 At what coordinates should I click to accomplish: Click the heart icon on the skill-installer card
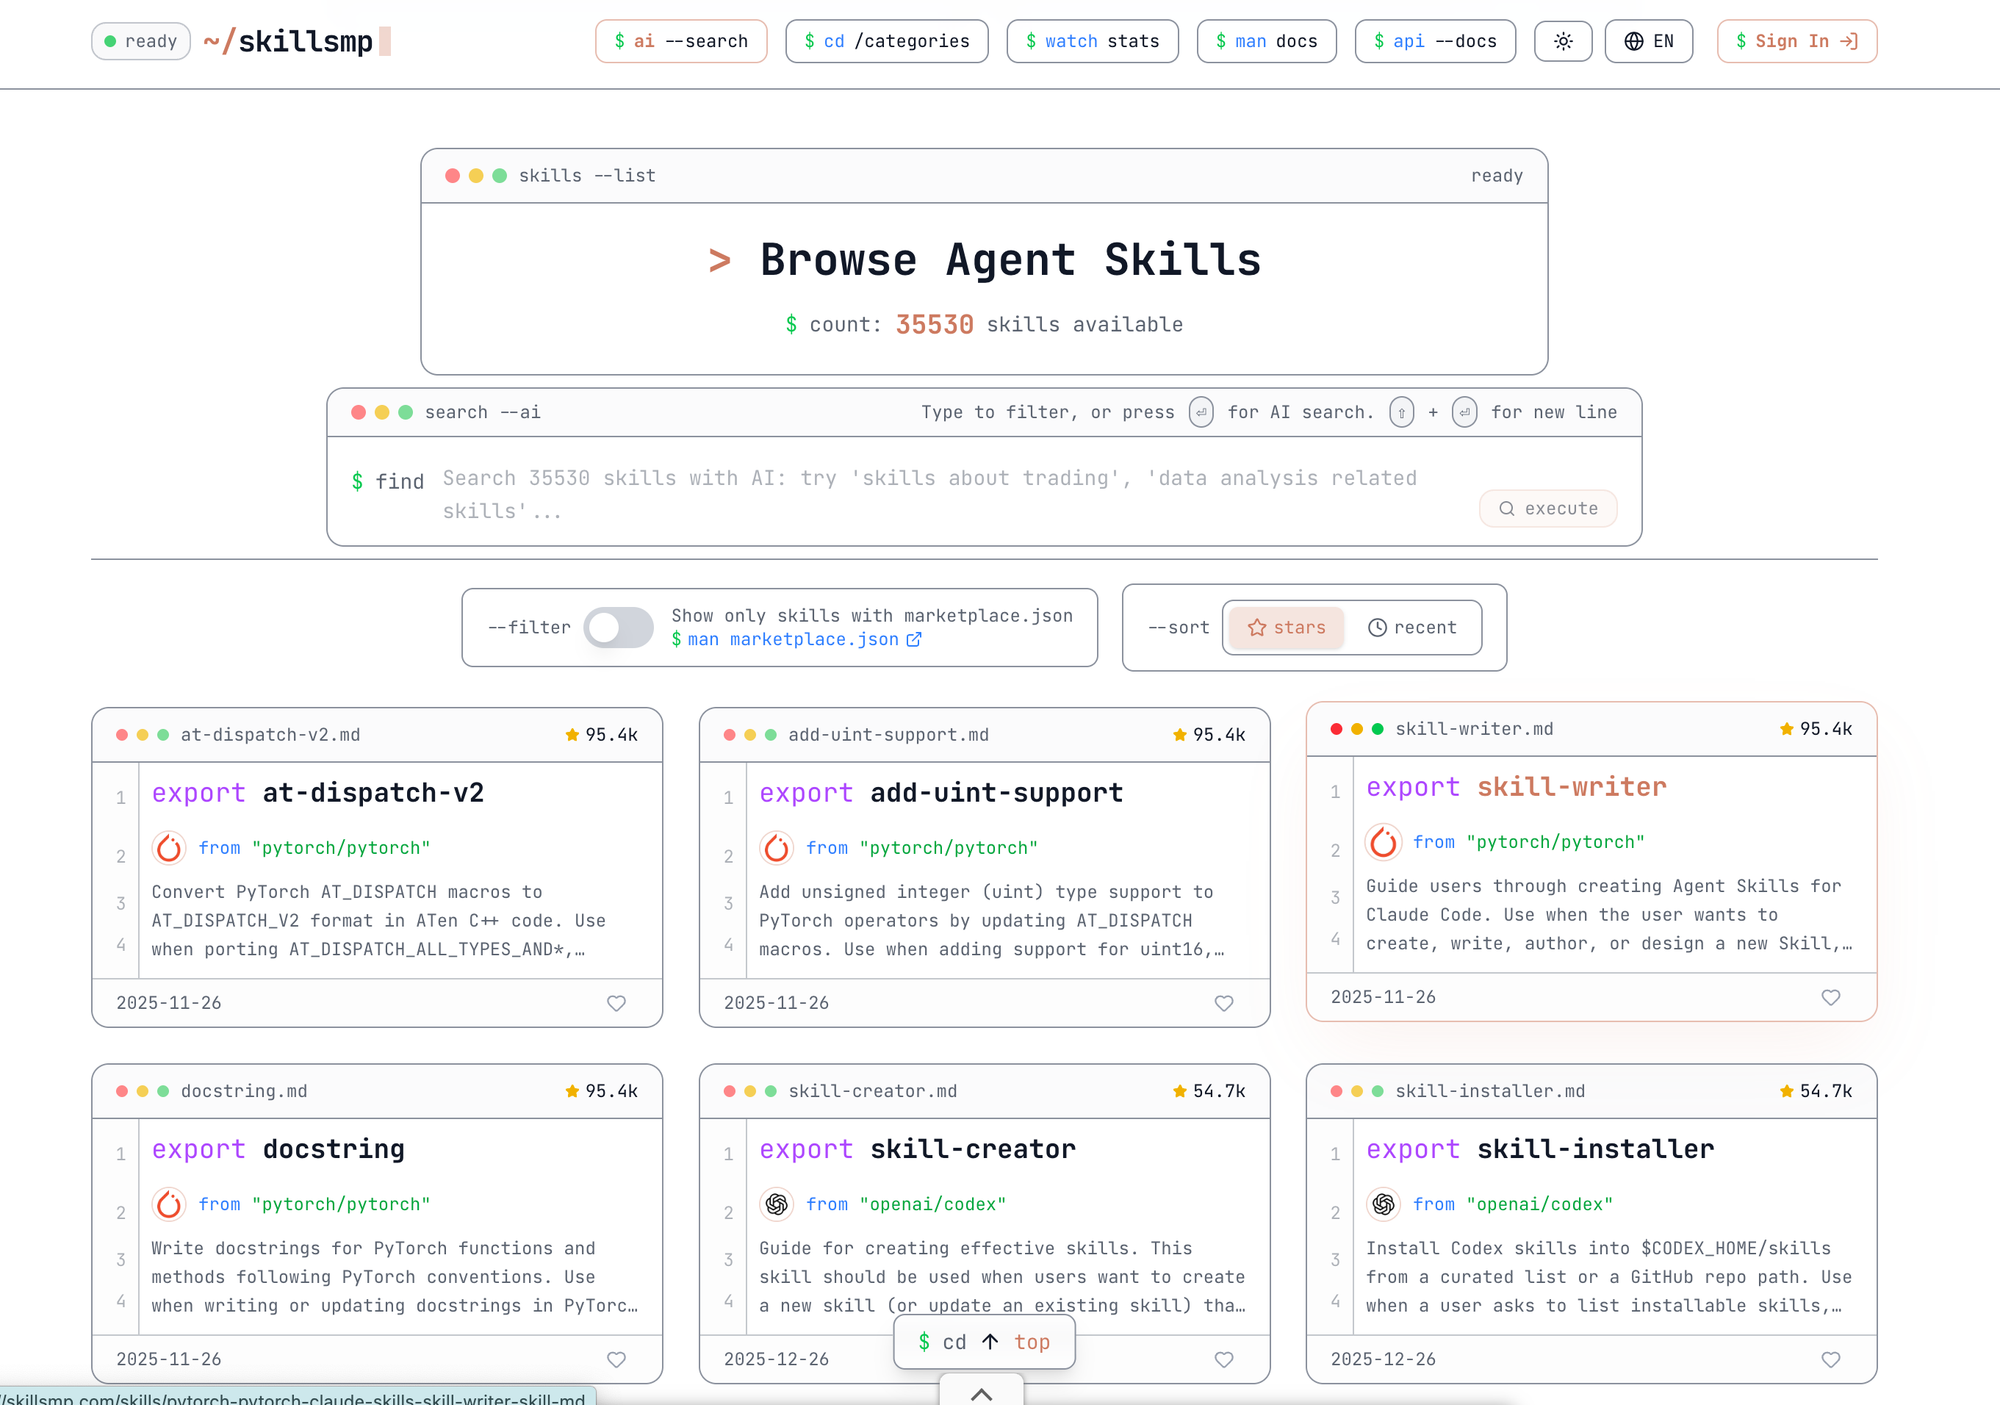[1830, 1359]
